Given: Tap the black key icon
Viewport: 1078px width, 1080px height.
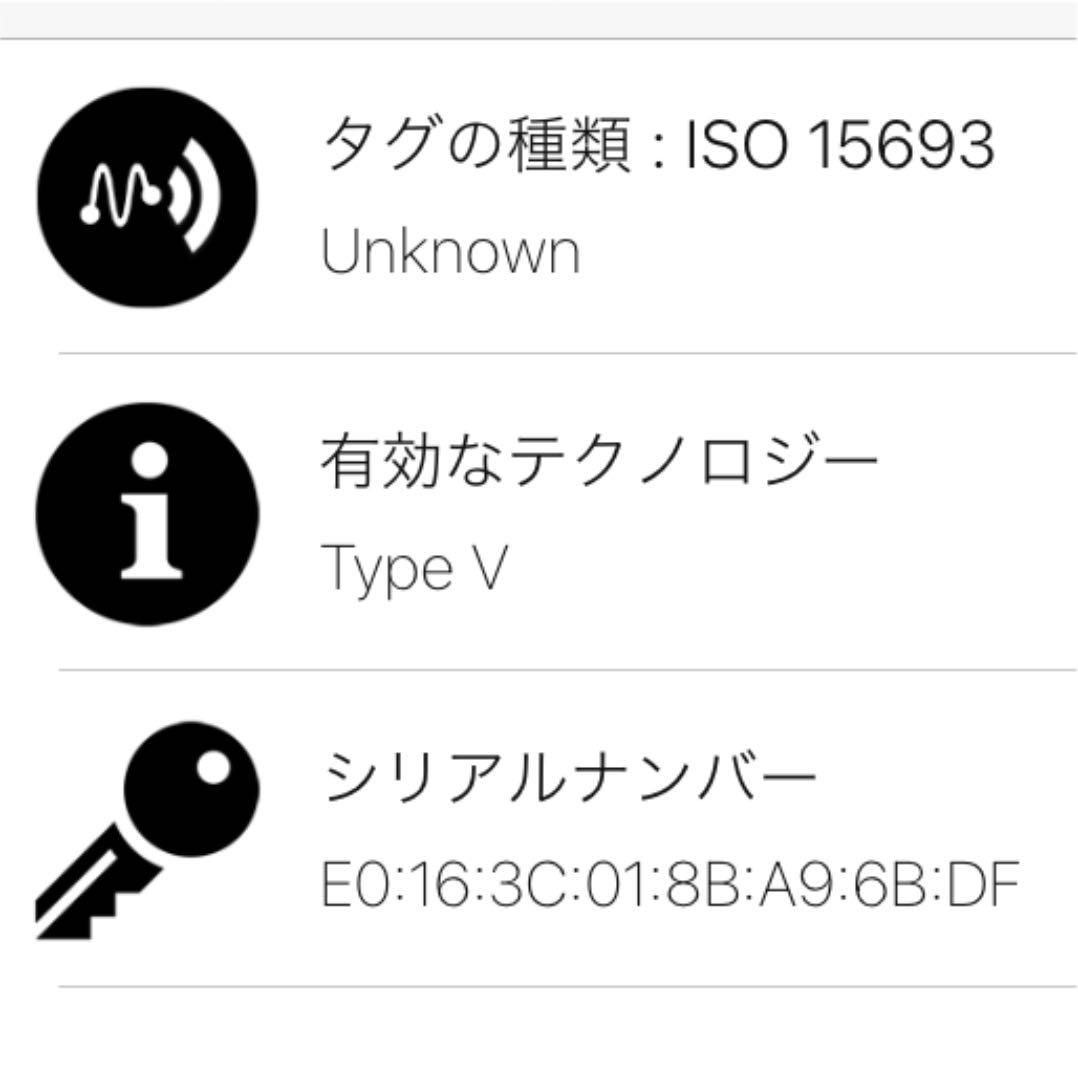Looking at the screenshot, I should click(147, 831).
